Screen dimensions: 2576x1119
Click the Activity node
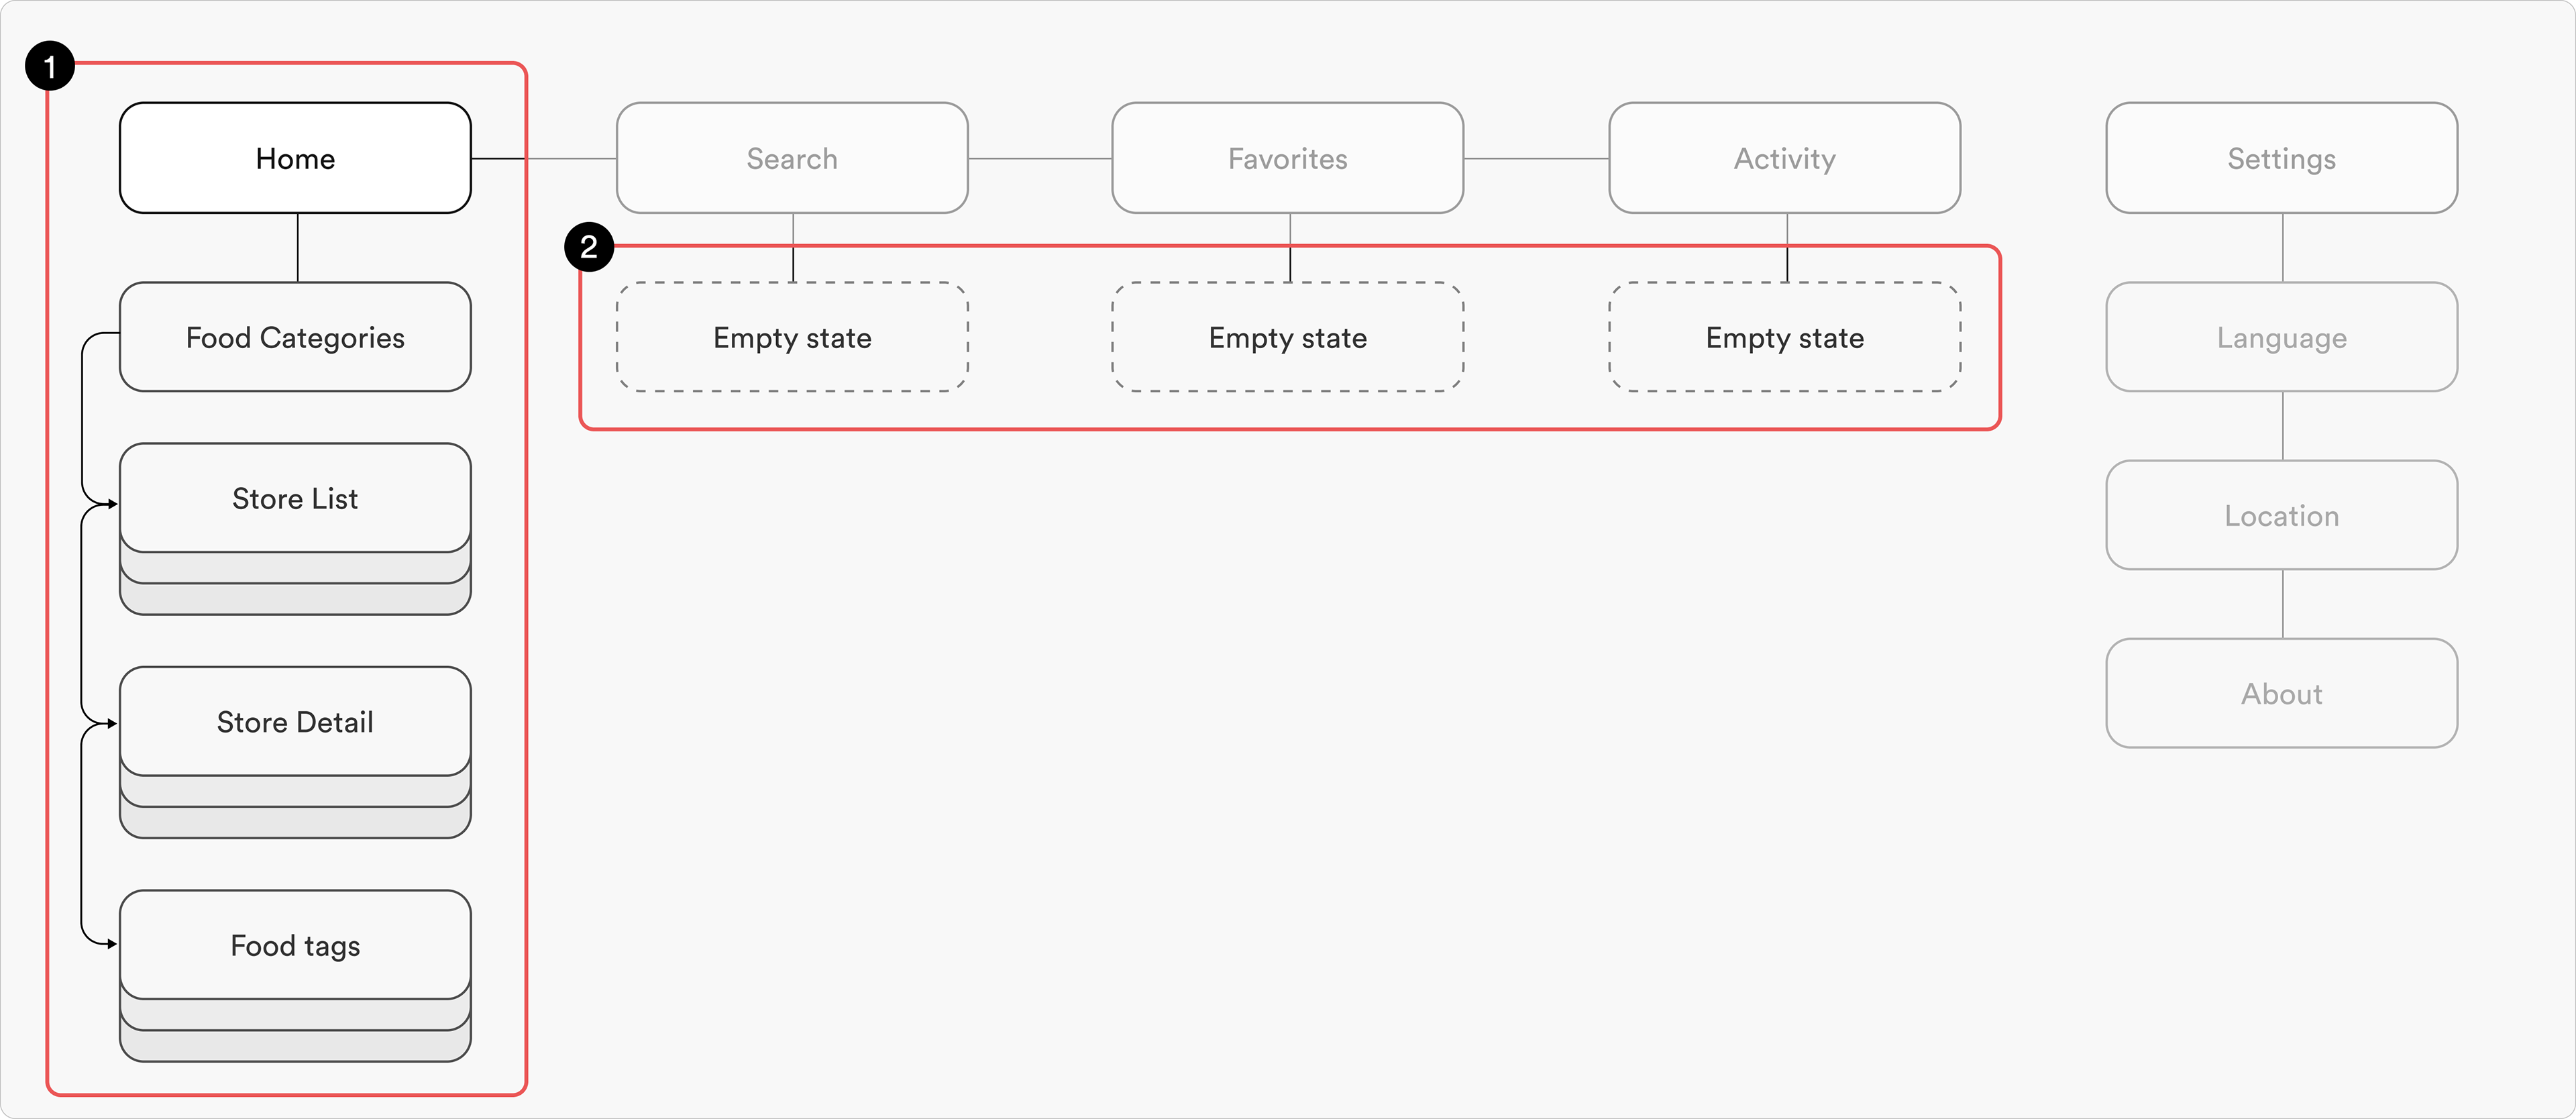pos(1785,158)
